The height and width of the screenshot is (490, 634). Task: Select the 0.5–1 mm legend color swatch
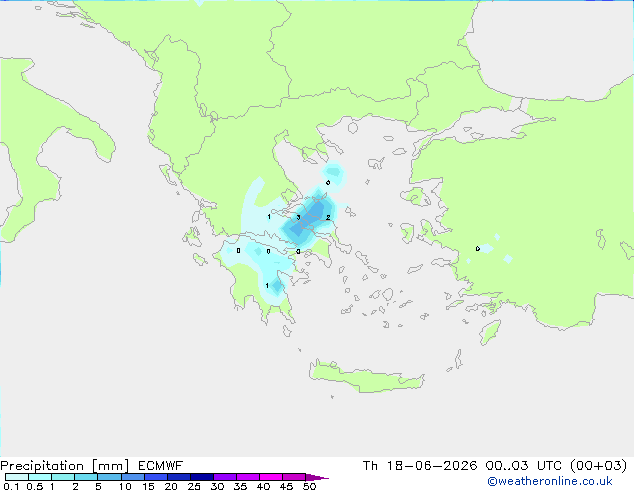click(40, 477)
